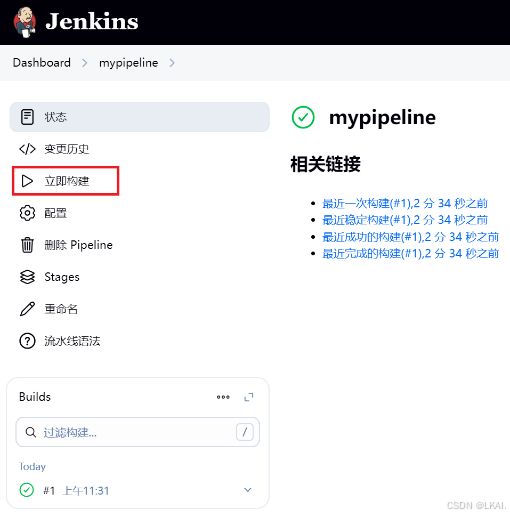Select 状态 in the sidebar

click(140, 117)
